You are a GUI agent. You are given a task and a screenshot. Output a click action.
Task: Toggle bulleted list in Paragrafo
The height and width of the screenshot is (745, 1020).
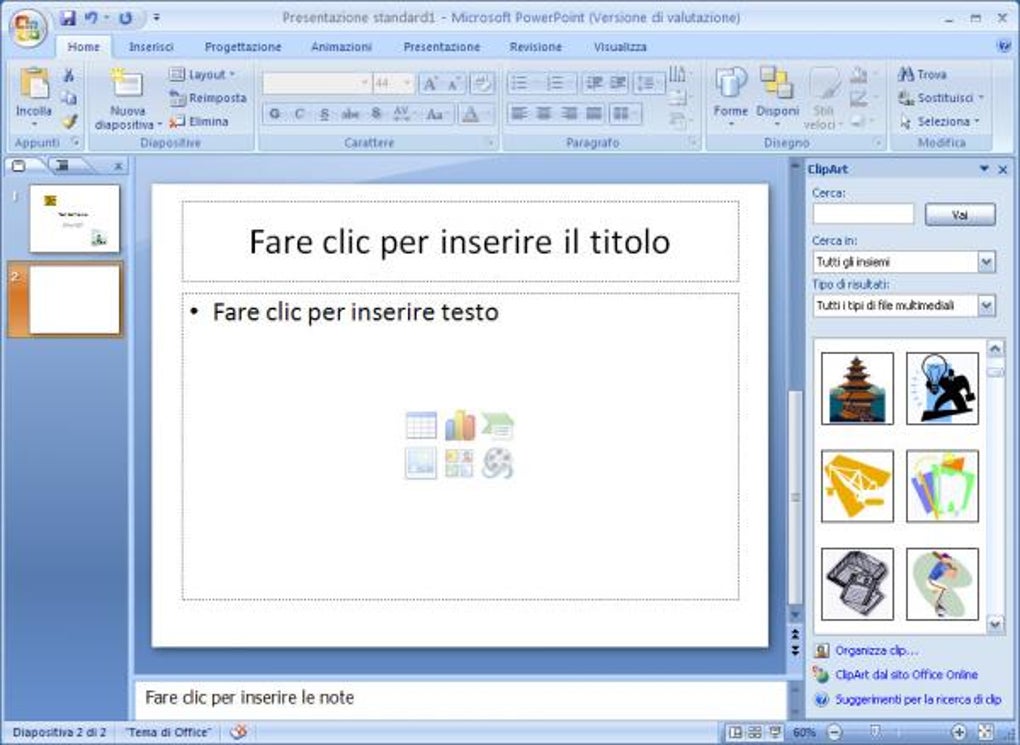(520, 83)
